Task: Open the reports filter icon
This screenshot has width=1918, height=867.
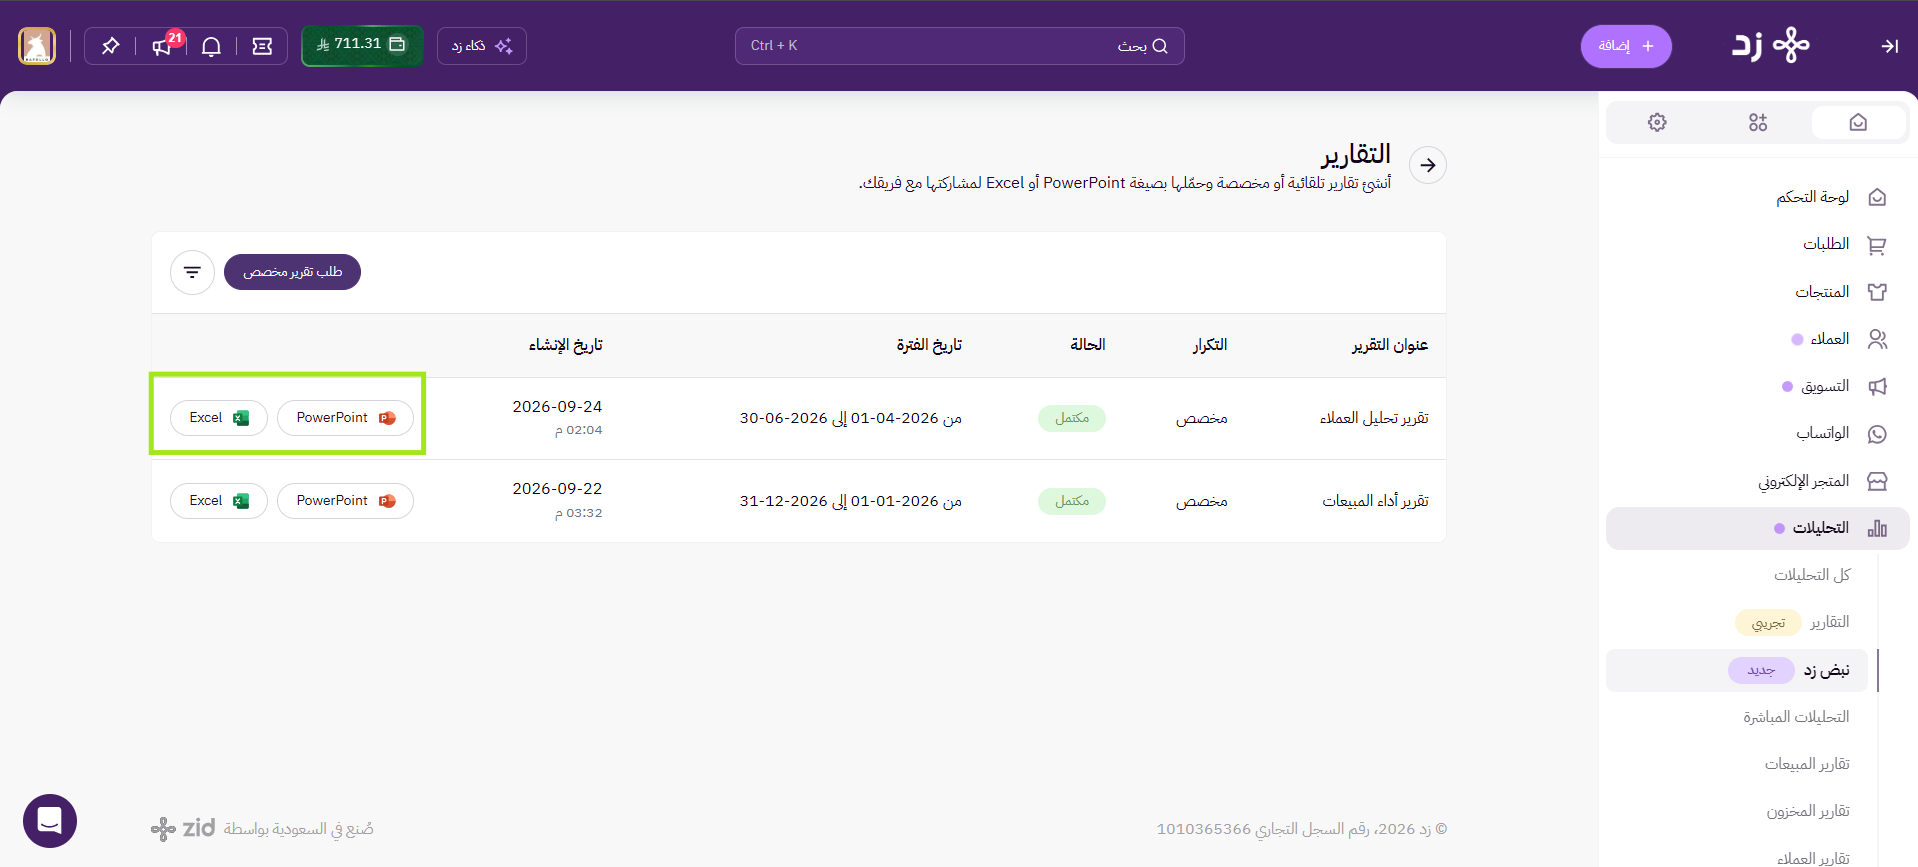Action: point(192,272)
